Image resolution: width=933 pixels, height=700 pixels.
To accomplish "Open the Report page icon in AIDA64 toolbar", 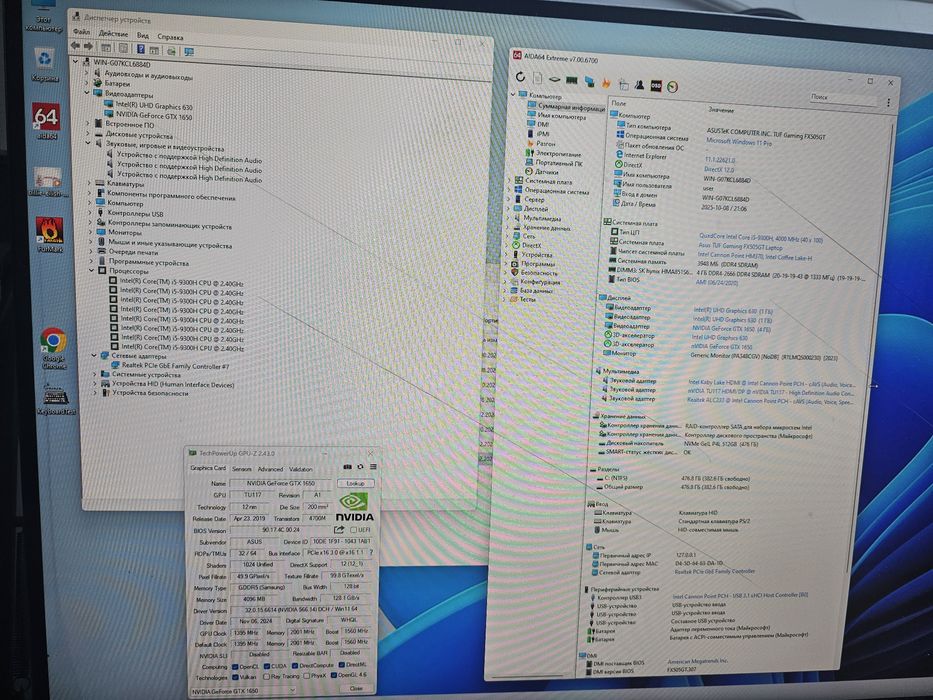I will pyautogui.click(x=537, y=78).
